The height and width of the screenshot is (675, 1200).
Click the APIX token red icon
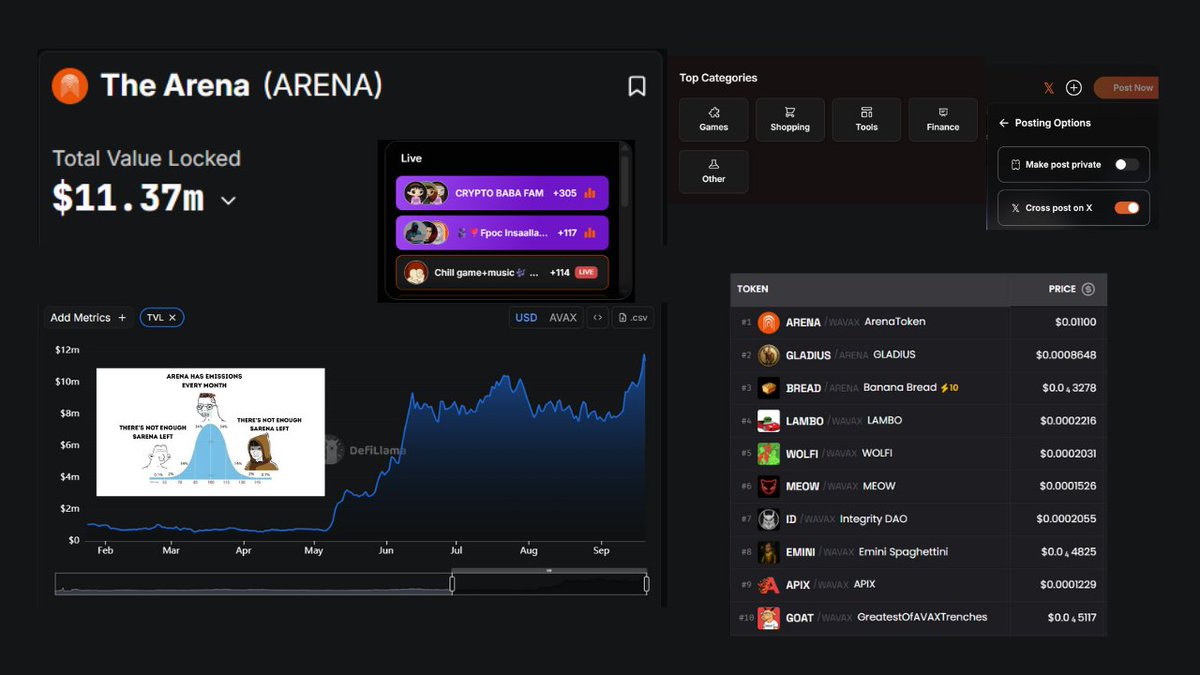[x=768, y=585]
